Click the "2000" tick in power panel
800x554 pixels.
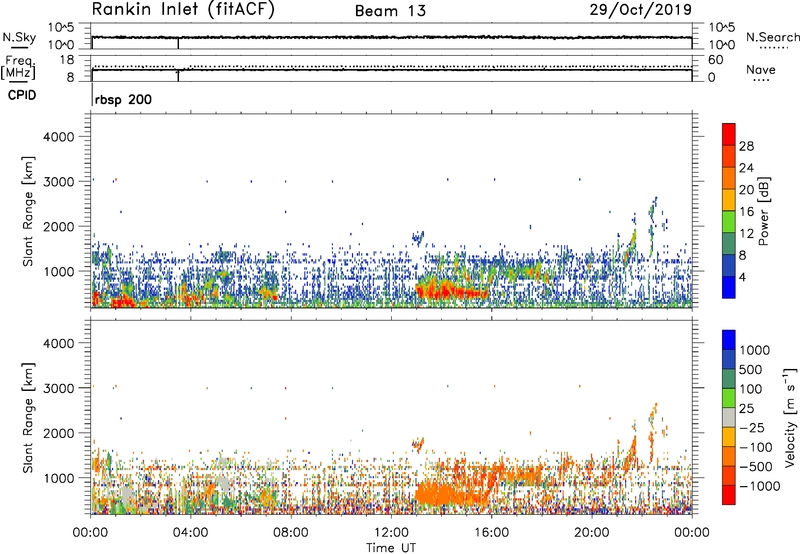[58, 226]
